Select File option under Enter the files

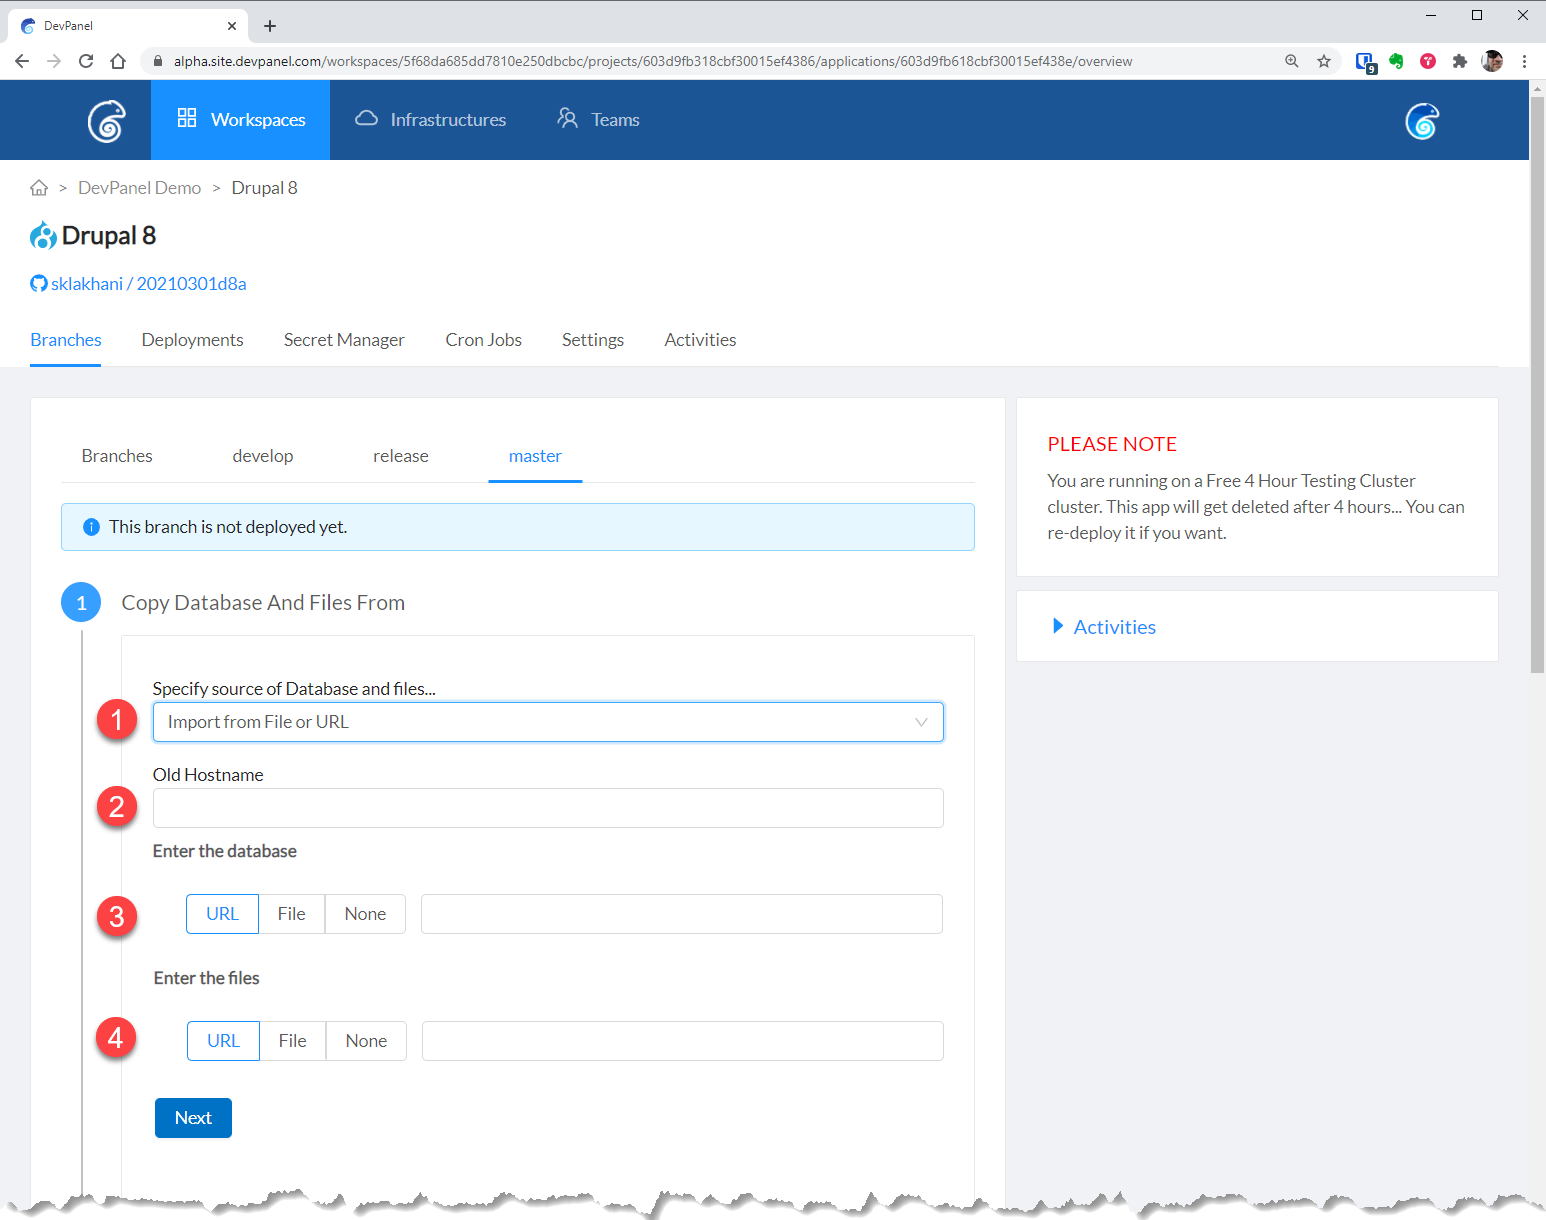pyautogui.click(x=292, y=1041)
